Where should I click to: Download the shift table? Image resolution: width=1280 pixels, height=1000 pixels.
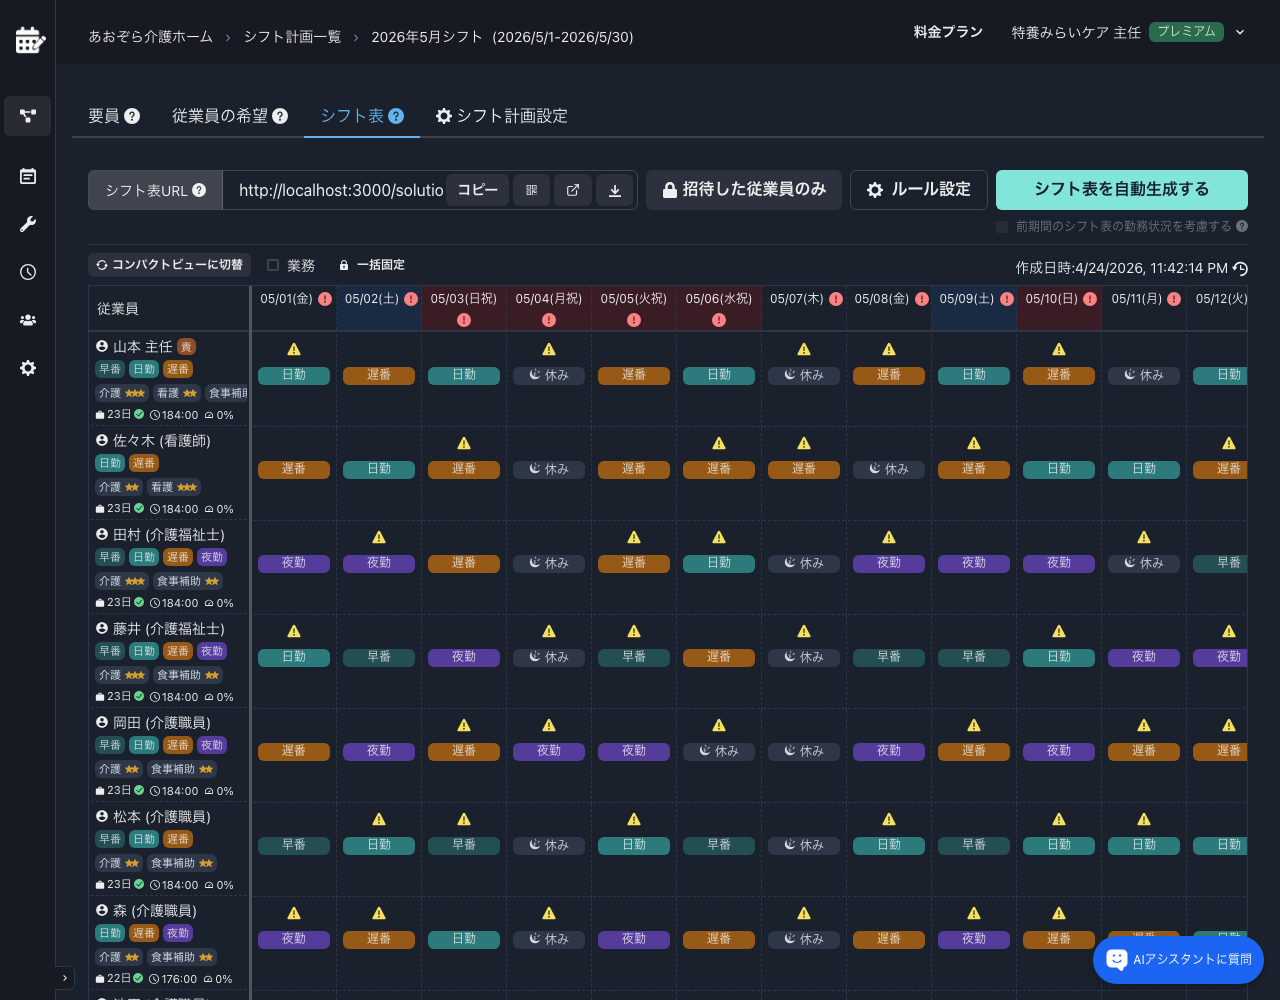614,189
